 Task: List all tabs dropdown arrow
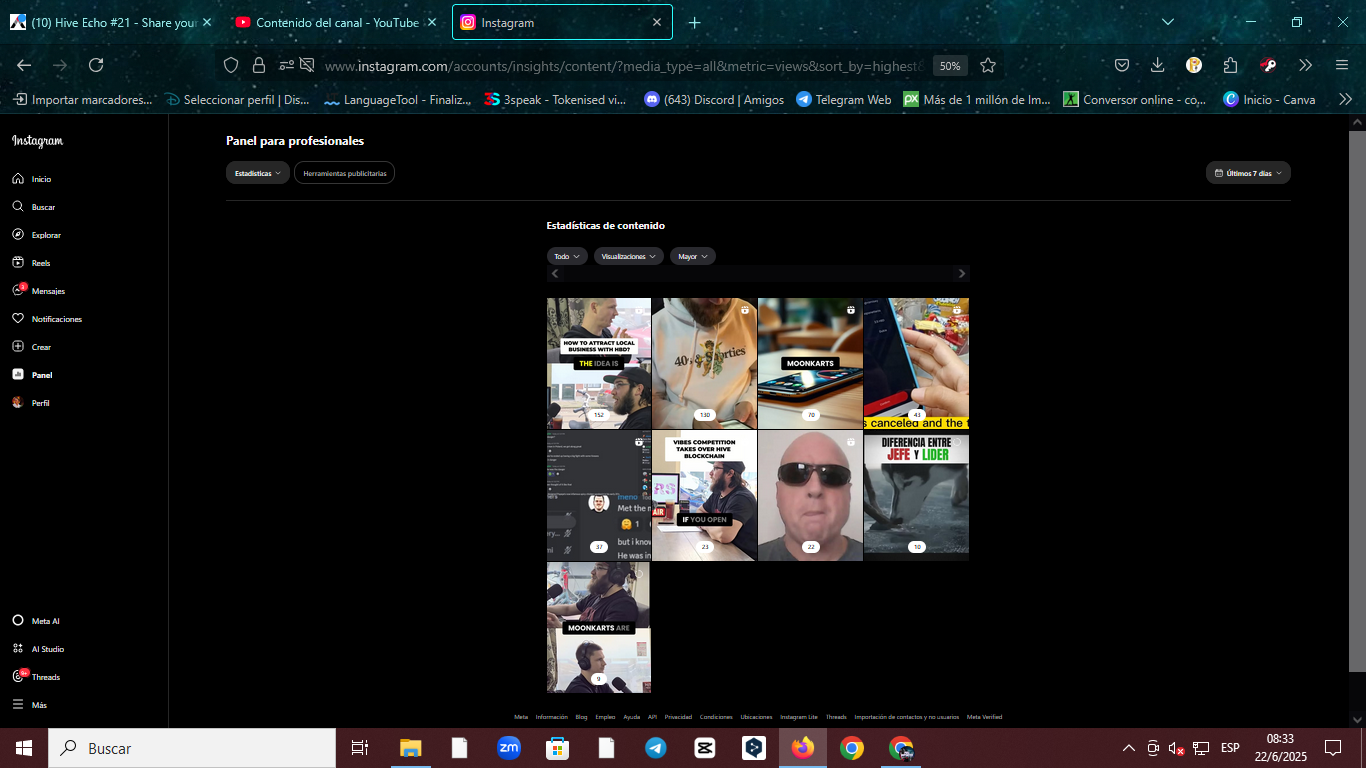point(1168,22)
